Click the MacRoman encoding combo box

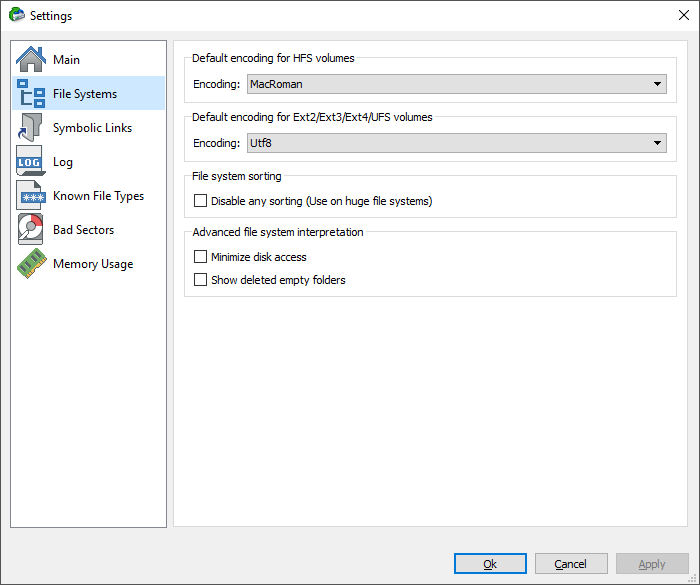[x=457, y=84]
